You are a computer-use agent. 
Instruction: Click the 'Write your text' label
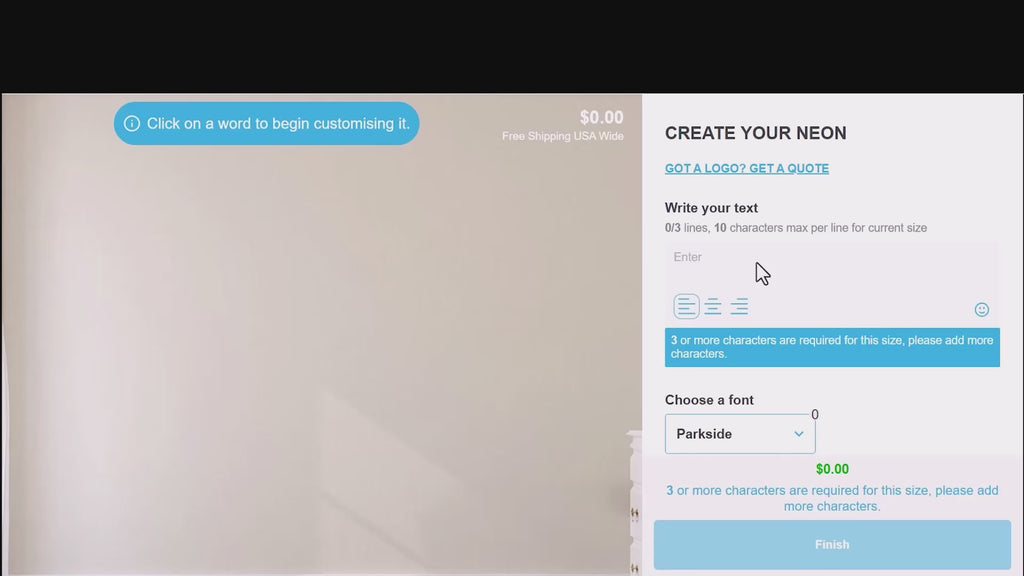(x=711, y=208)
